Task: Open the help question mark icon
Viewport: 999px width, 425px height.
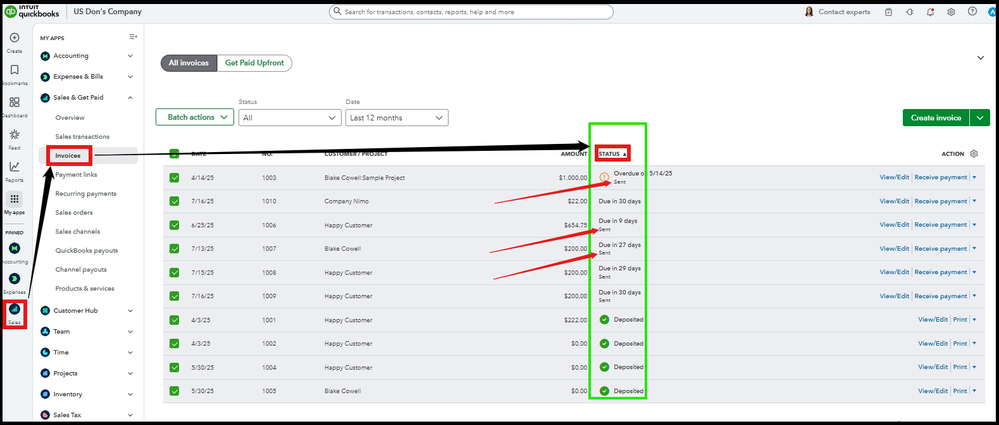Action: coord(972,11)
